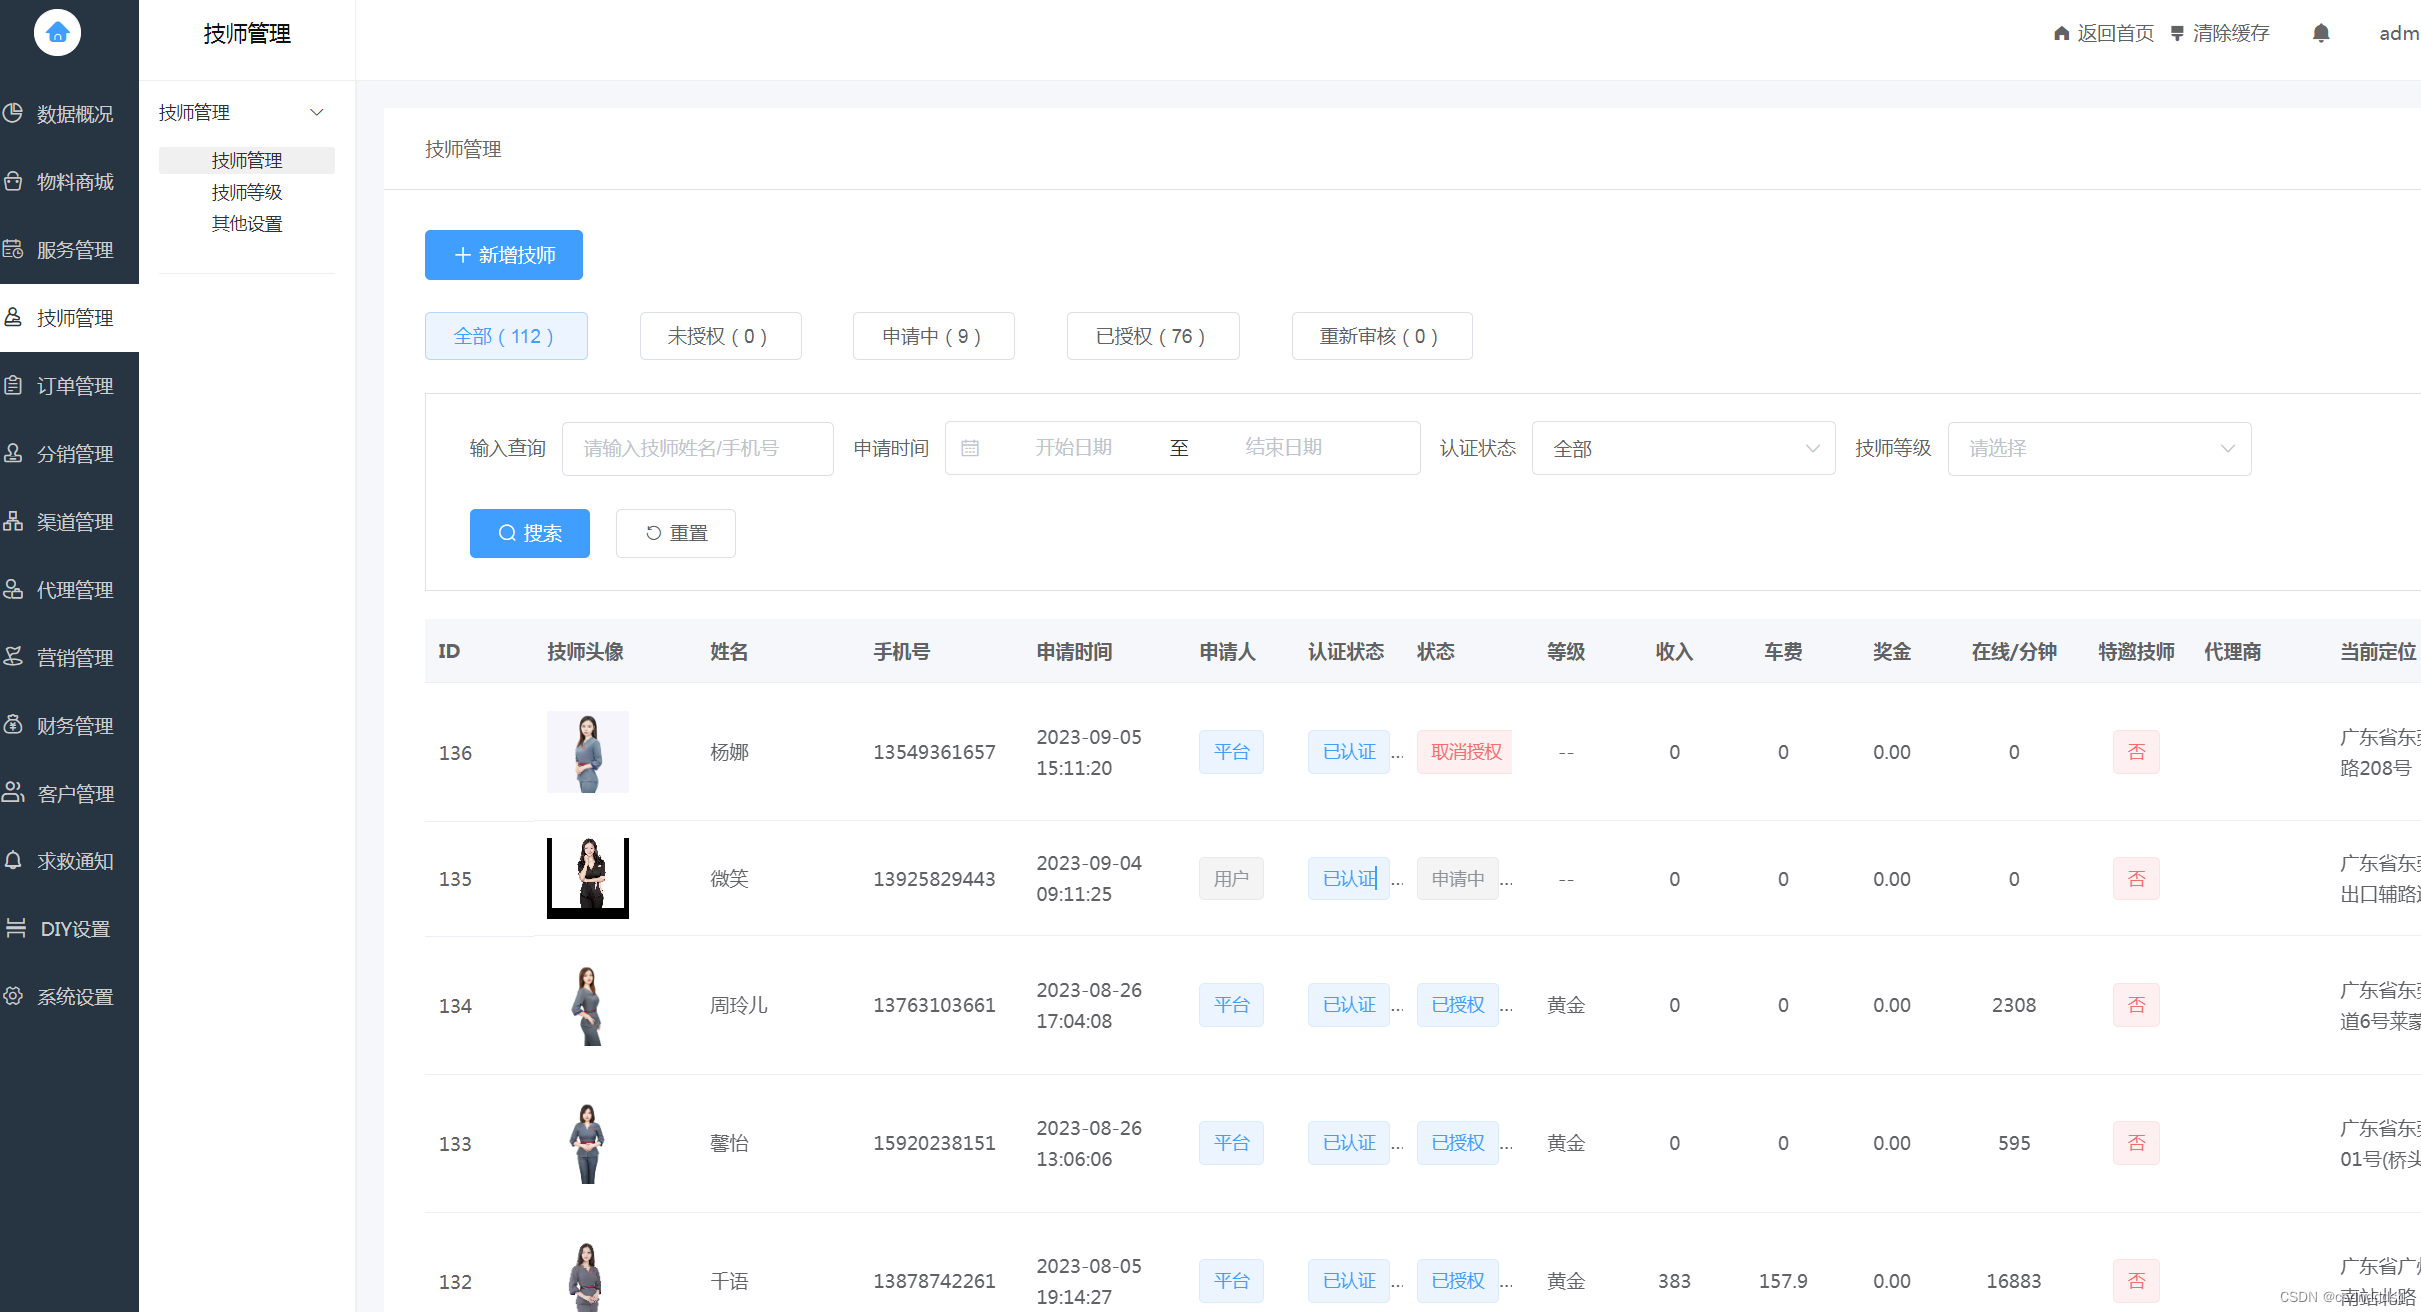Open avatar thumbnail of 馨怡
Image resolution: width=2421 pixels, height=1312 pixels.
(588, 1143)
